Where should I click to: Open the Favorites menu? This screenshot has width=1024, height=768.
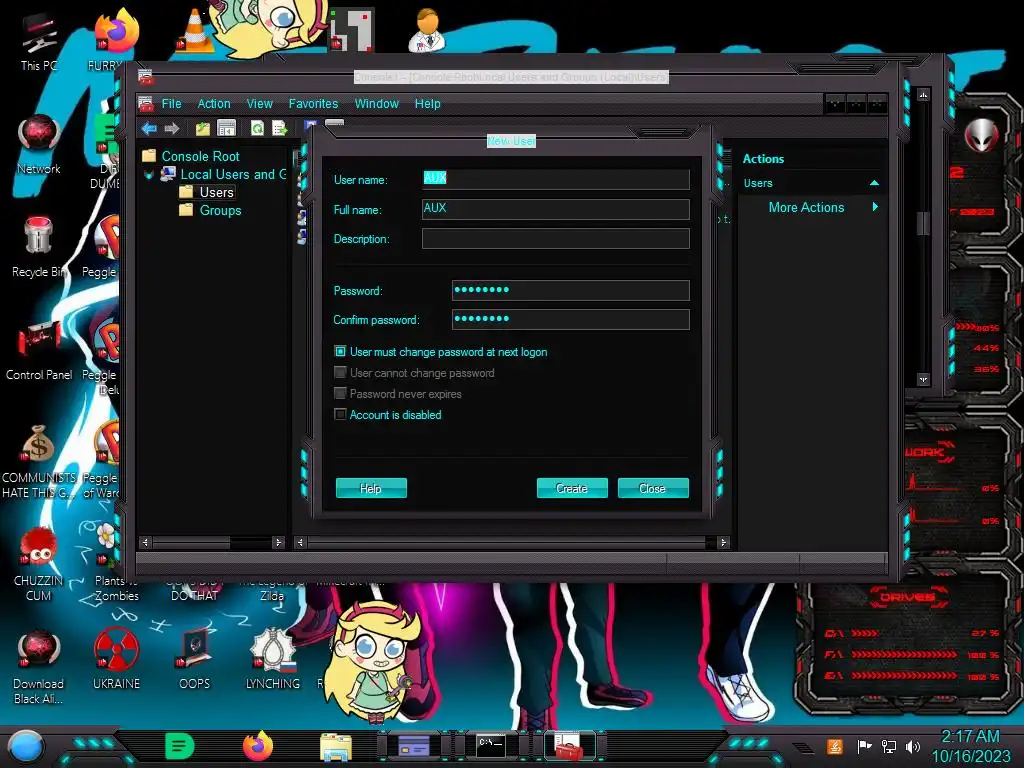click(313, 104)
